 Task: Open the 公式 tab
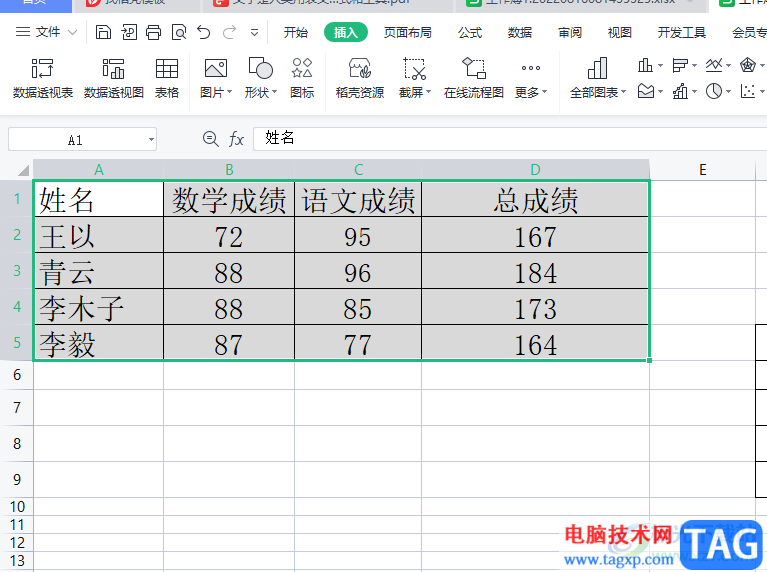pos(470,32)
